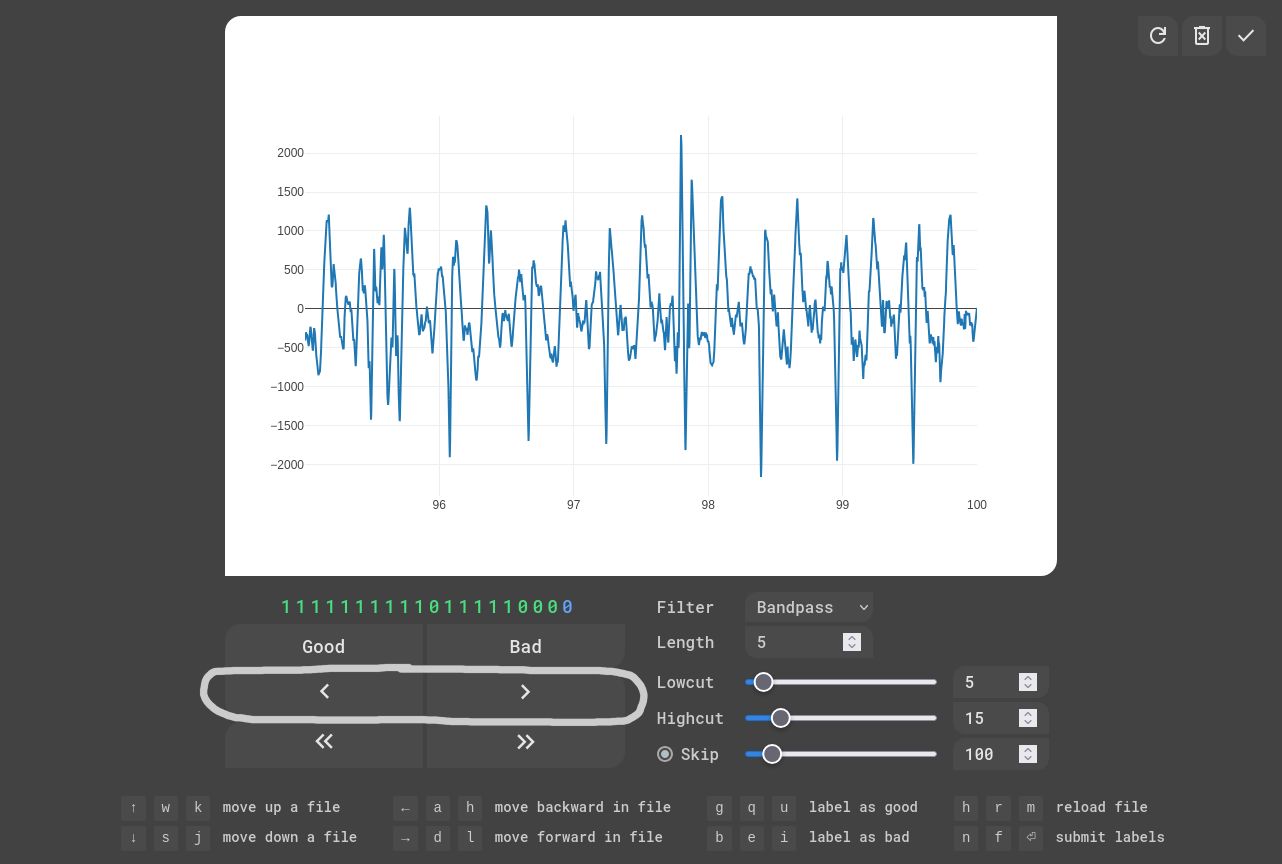Screen dimensions: 1282x864
Task: Click the checkmark submit labels icon
Action: [1245, 36]
